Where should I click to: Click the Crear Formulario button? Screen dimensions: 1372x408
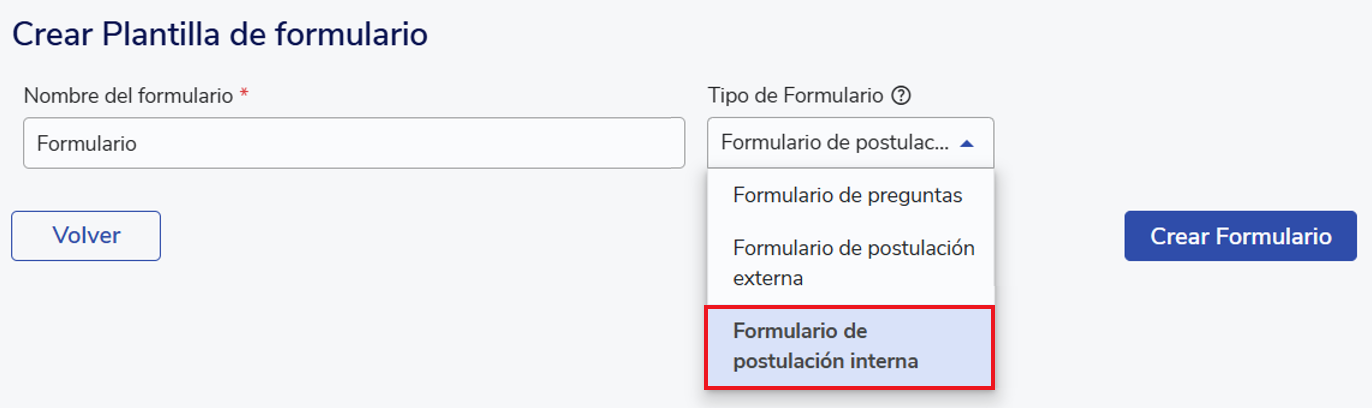click(1240, 236)
